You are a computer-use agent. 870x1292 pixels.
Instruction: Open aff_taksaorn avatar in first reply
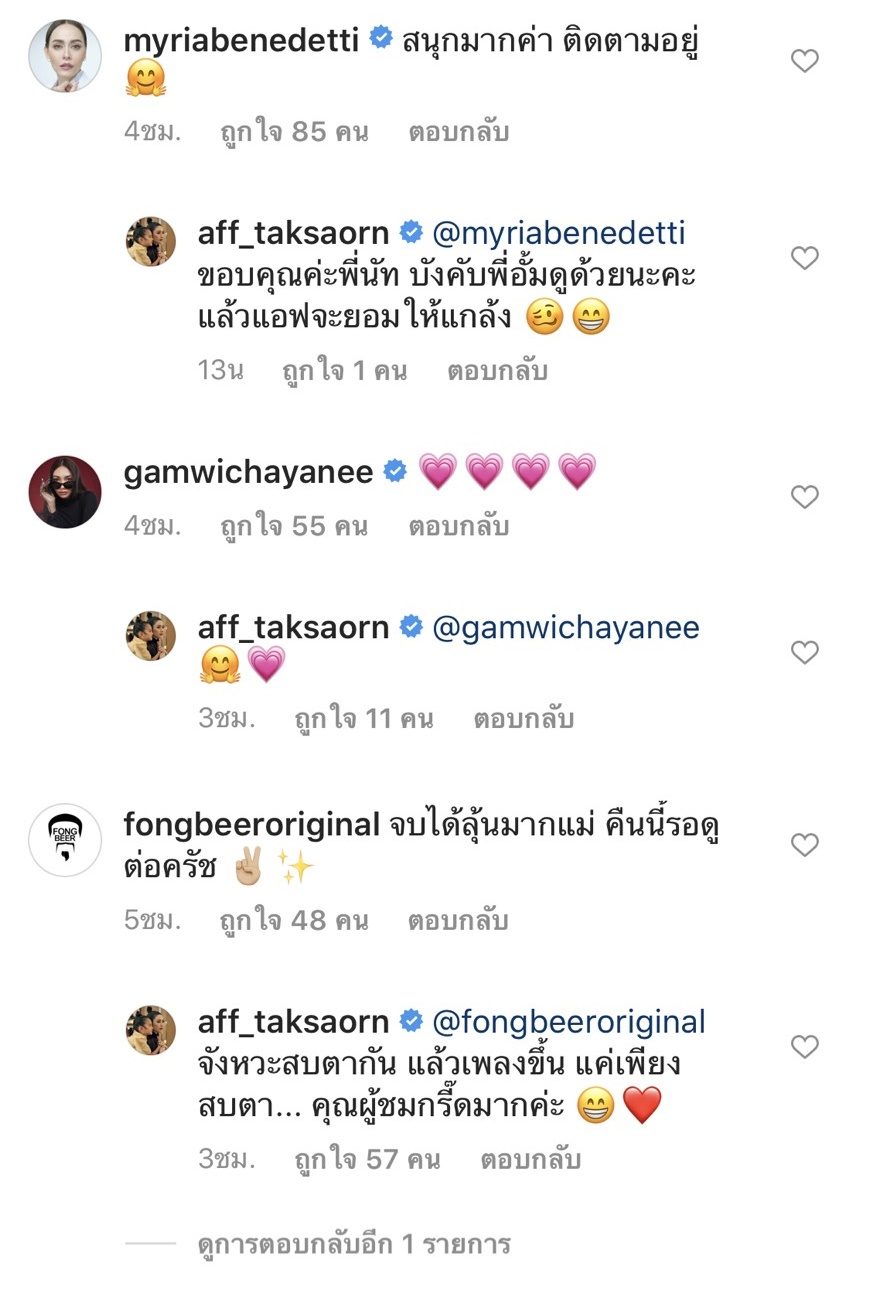(x=151, y=242)
